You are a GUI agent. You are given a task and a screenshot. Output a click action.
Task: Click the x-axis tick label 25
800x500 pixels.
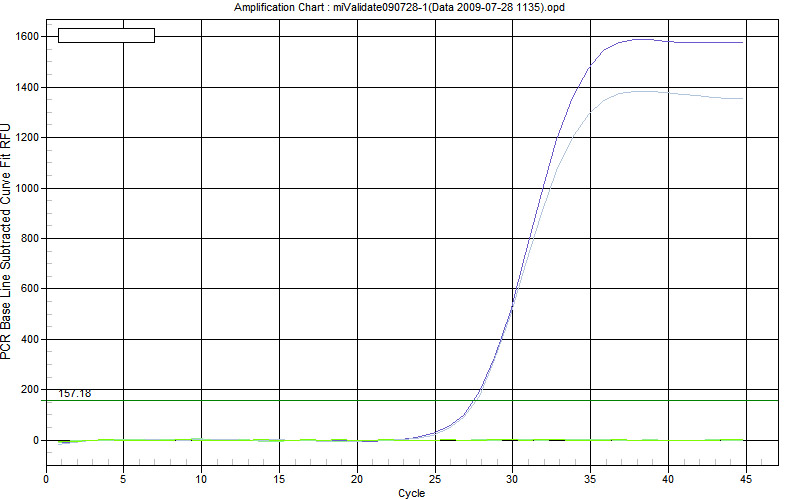(x=435, y=479)
